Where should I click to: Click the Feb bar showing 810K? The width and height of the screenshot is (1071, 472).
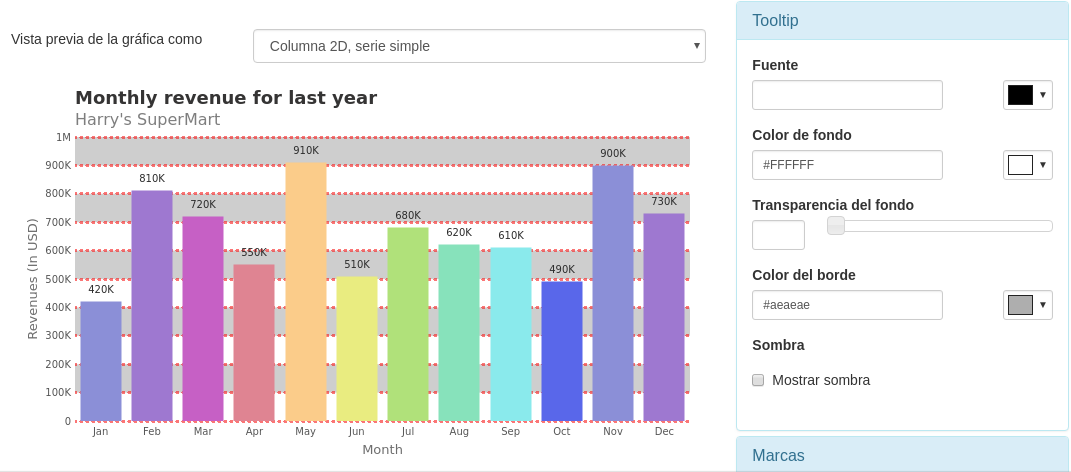click(x=152, y=306)
